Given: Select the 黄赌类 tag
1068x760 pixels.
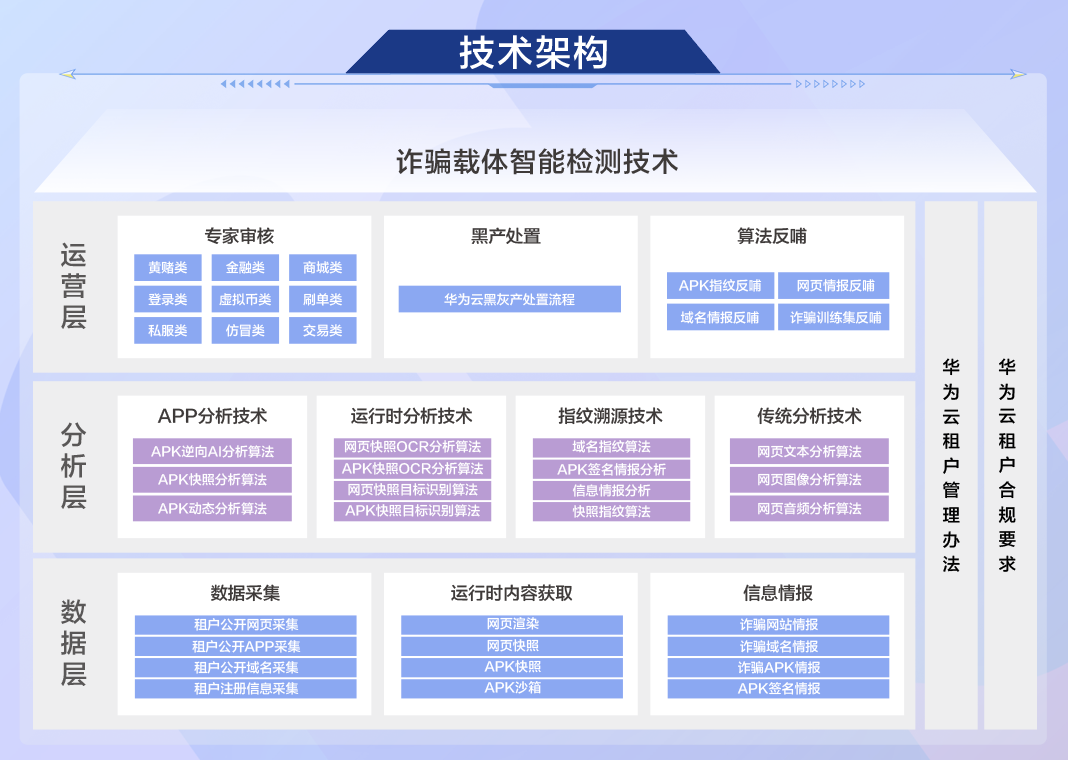Looking at the screenshot, I should coord(168,268).
